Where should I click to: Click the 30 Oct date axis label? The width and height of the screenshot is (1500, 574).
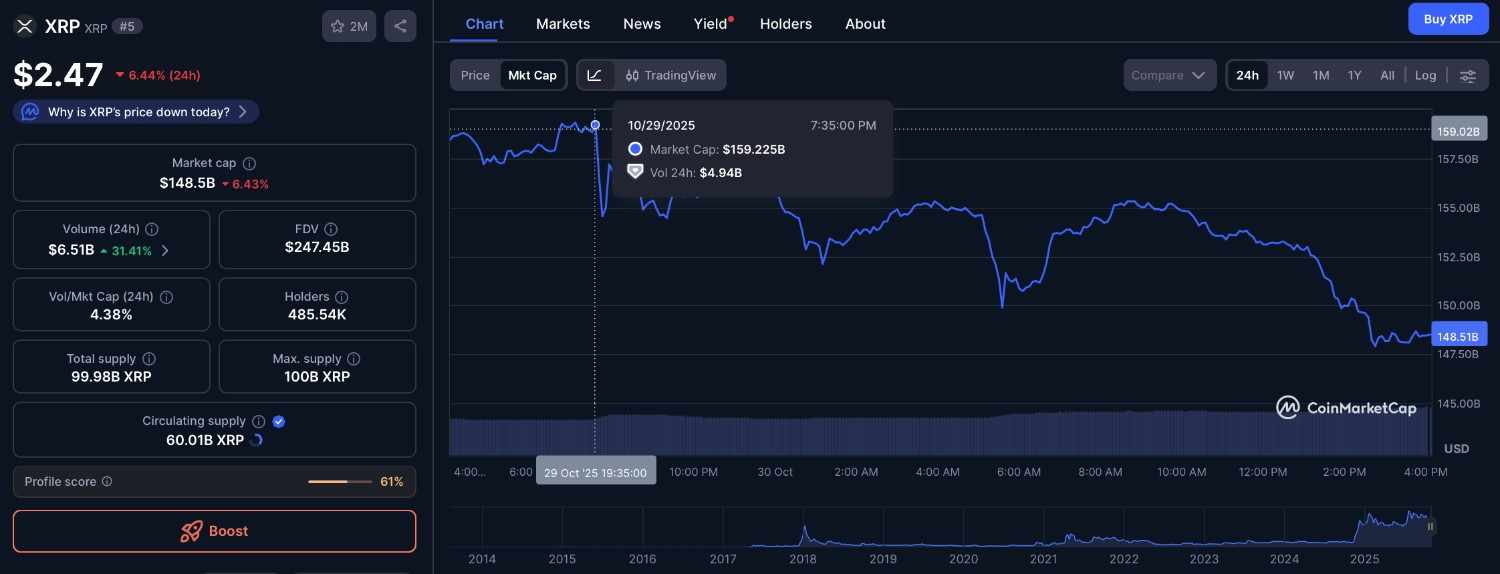(775, 472)
